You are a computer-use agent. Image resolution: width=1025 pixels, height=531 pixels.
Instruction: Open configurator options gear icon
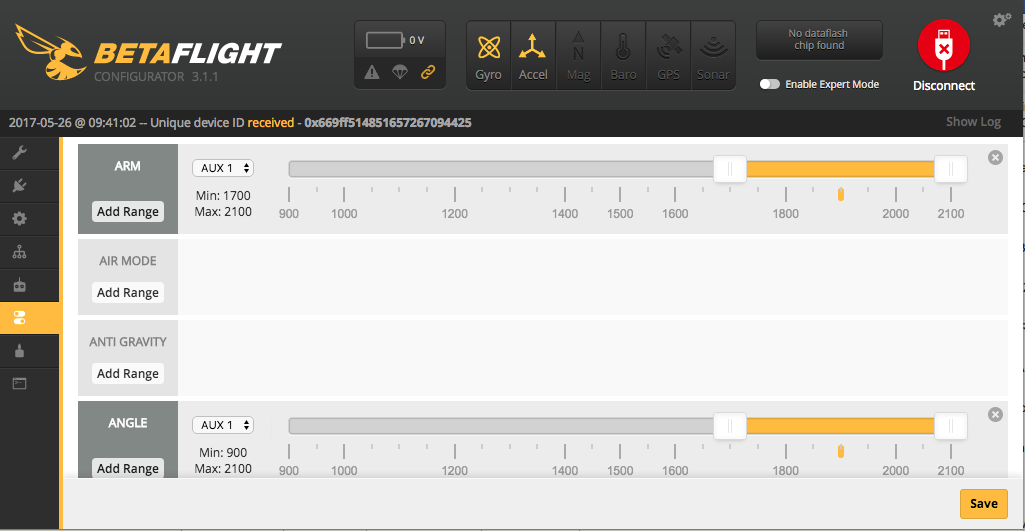1001,20
